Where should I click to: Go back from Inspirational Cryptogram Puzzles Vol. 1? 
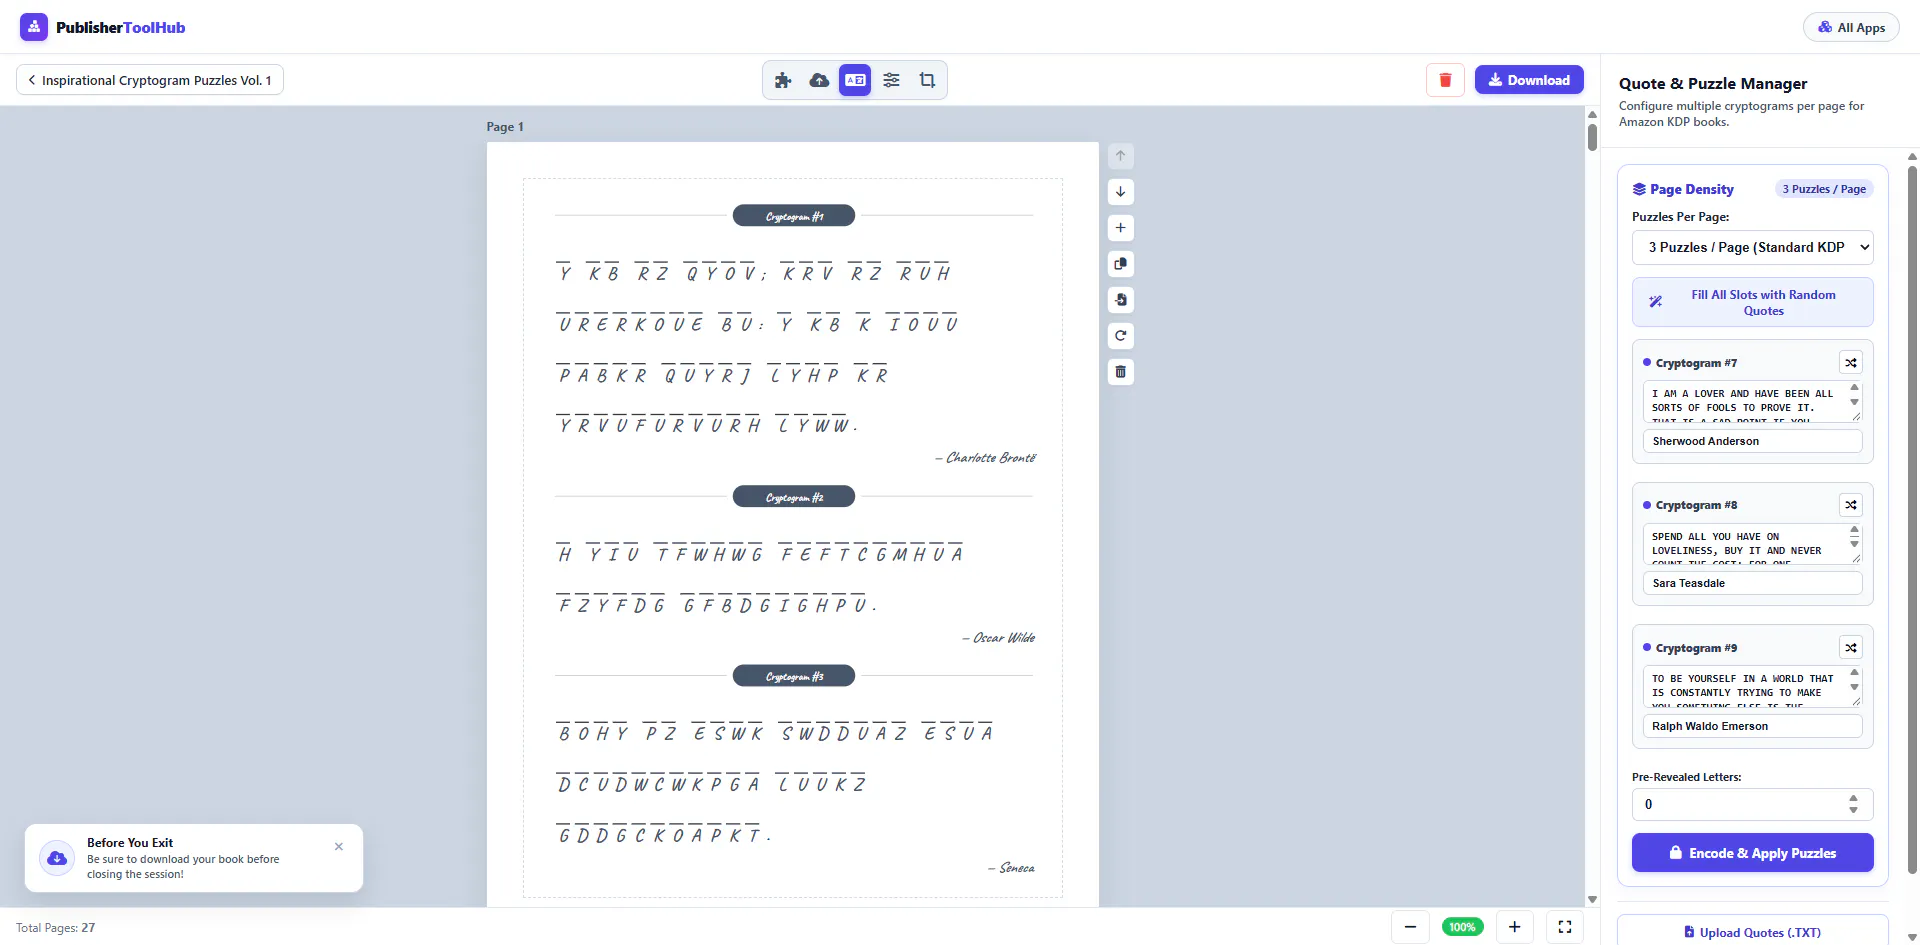(150, 80)
